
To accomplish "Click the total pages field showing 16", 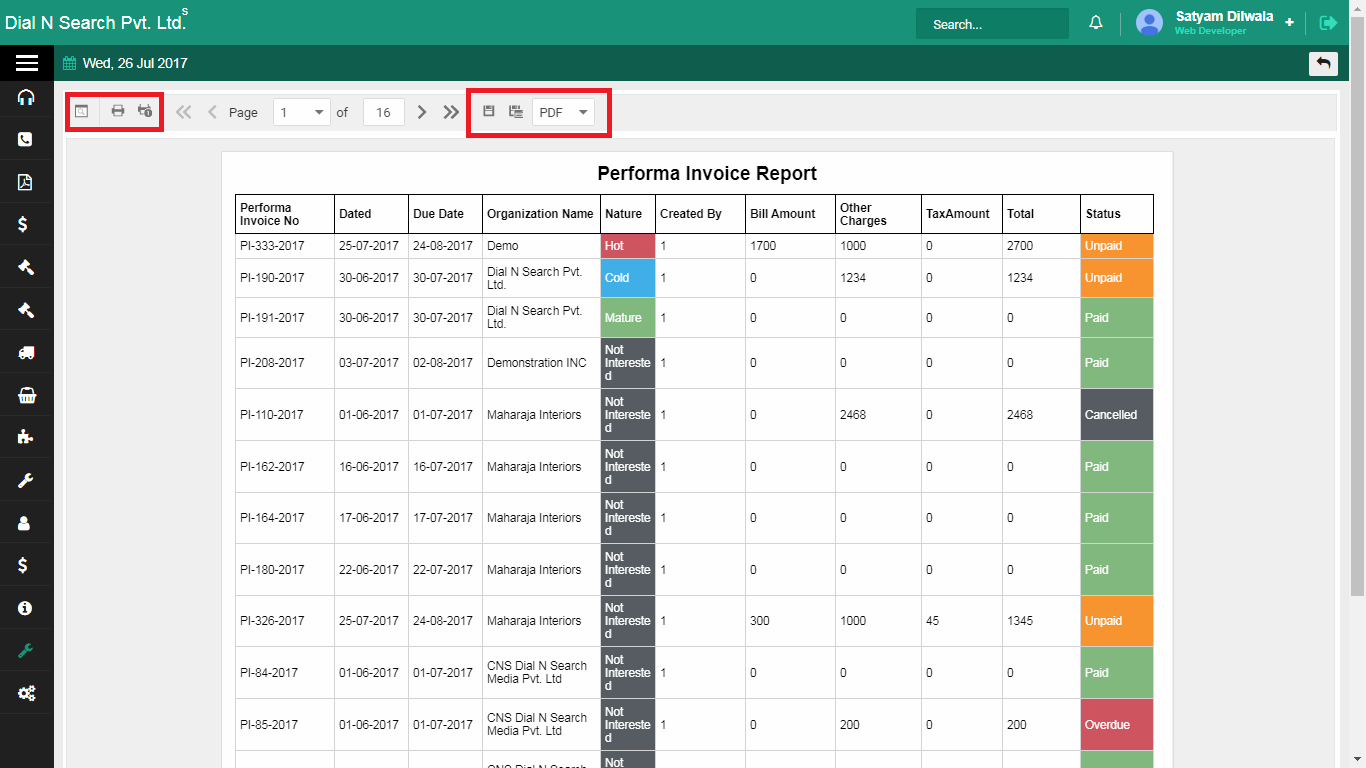I will click(384, 112).
